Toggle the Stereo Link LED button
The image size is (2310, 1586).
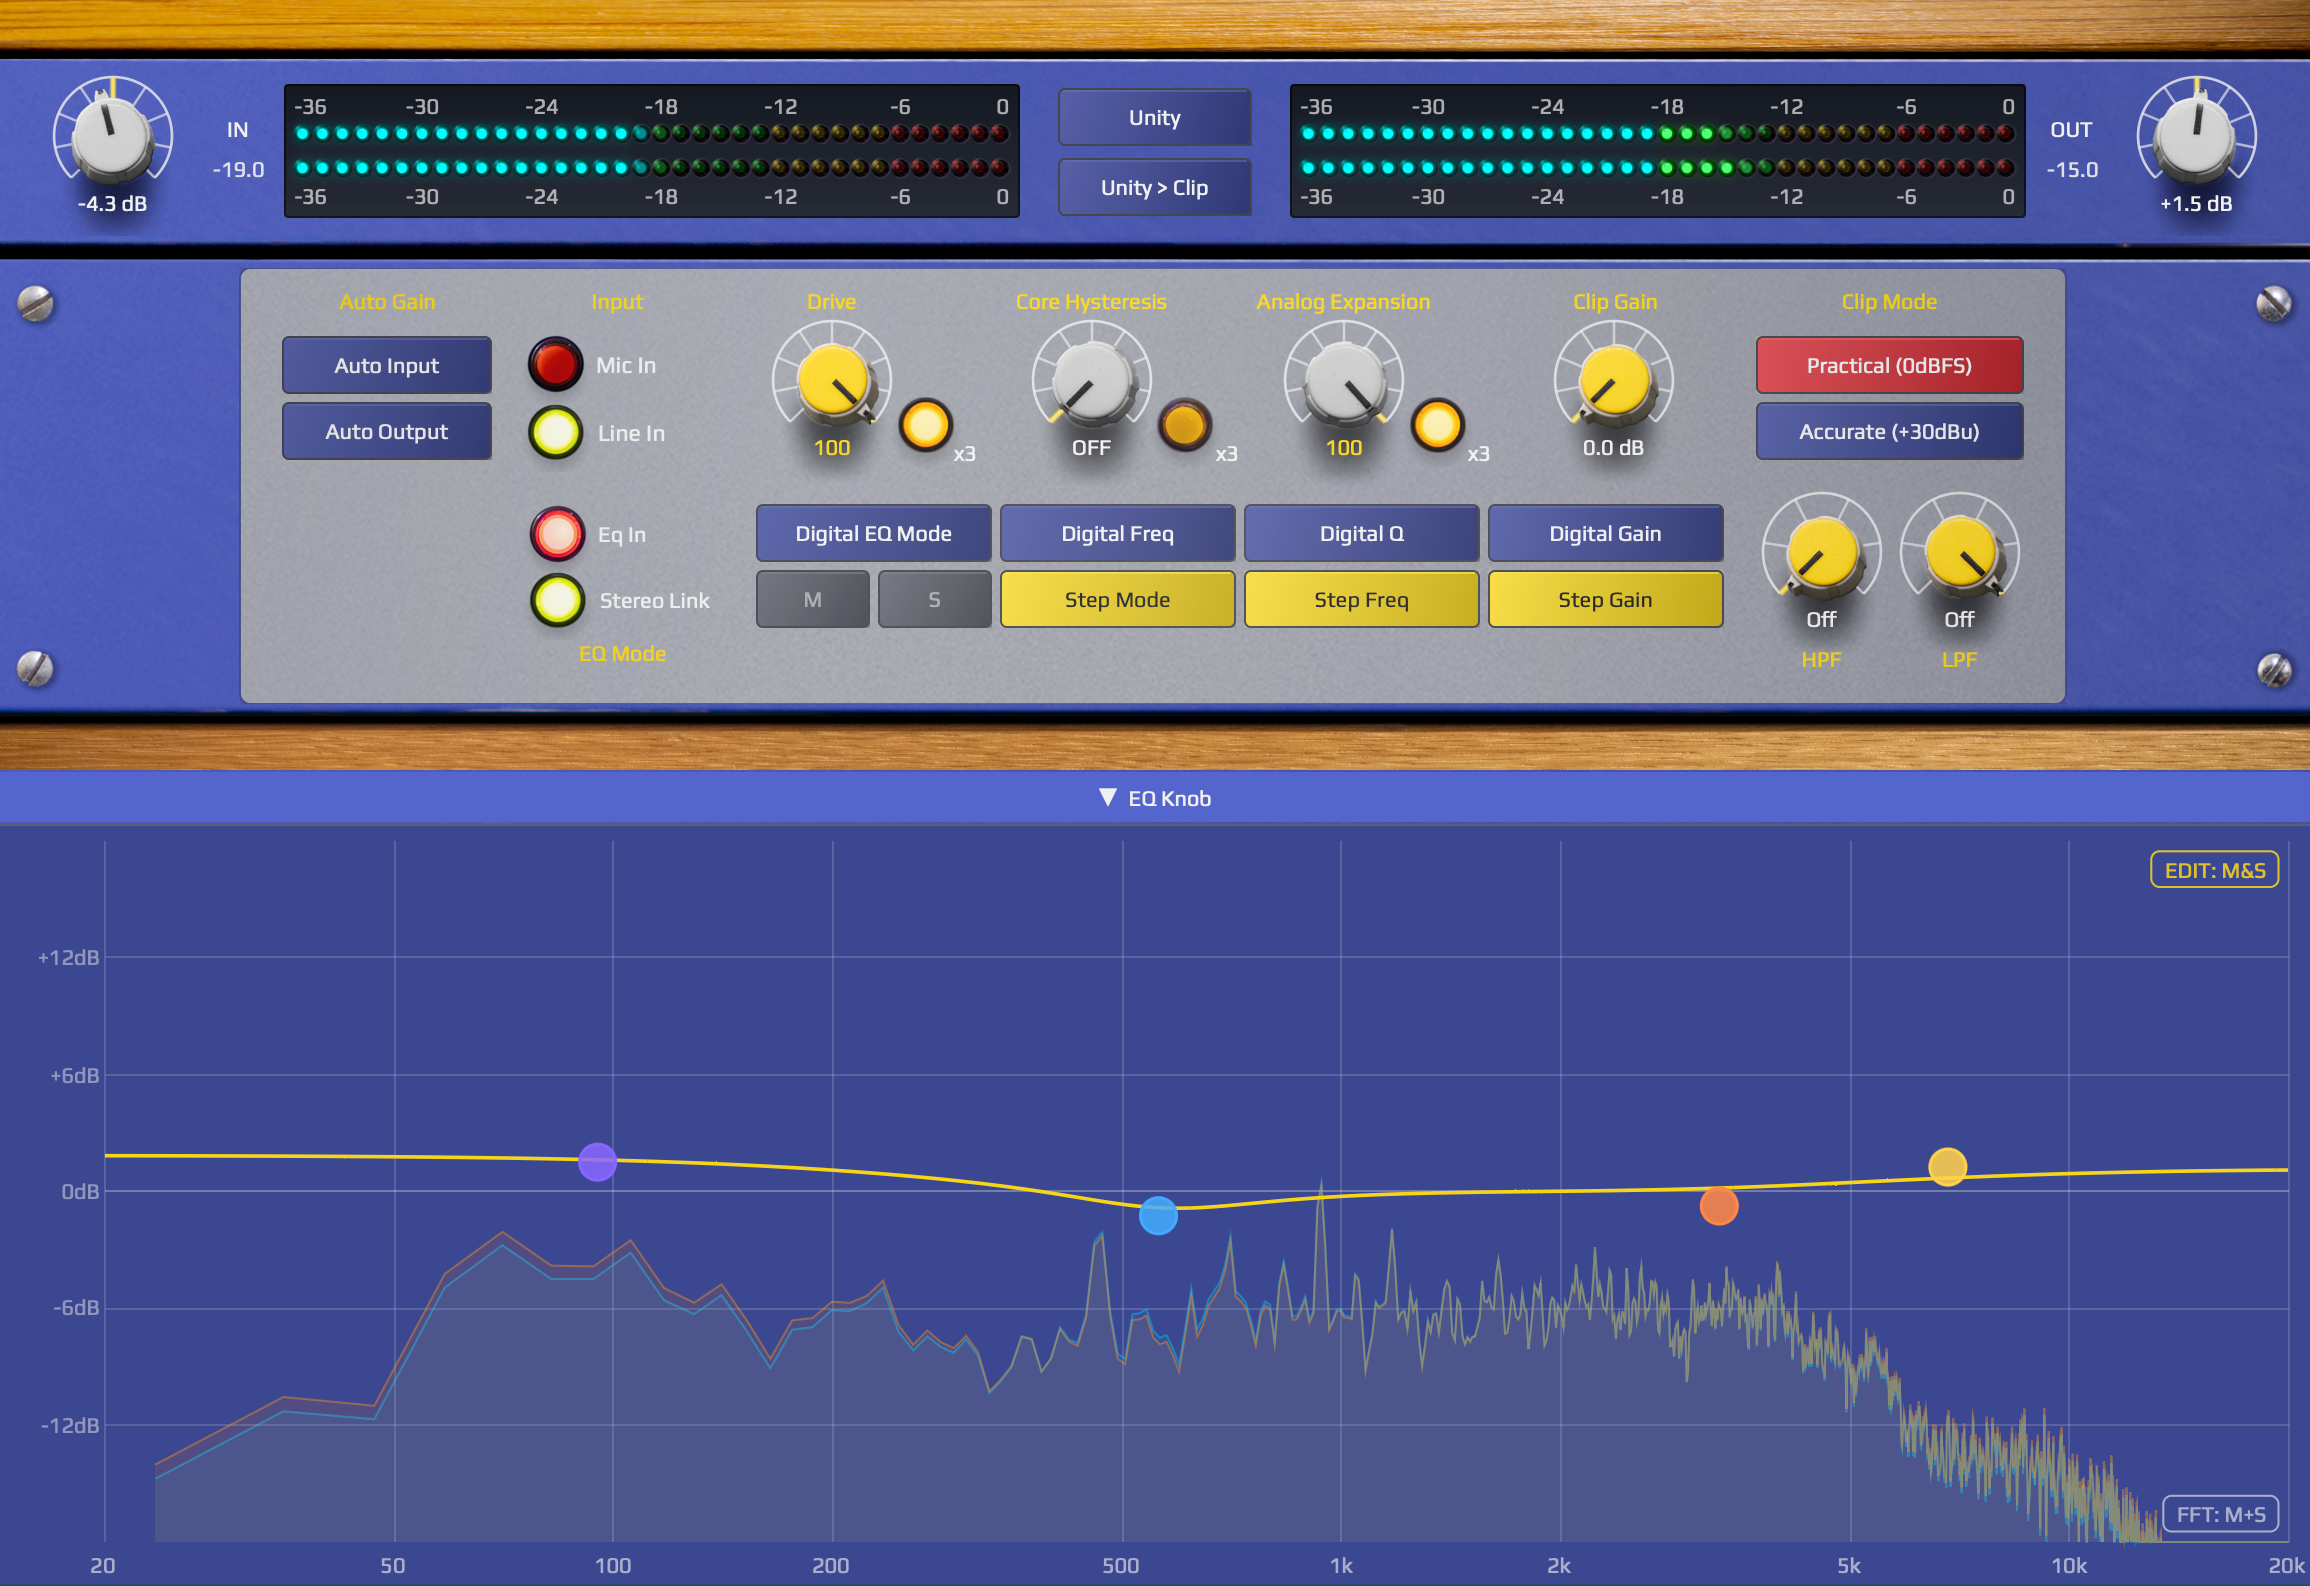(x=557, y=600)
